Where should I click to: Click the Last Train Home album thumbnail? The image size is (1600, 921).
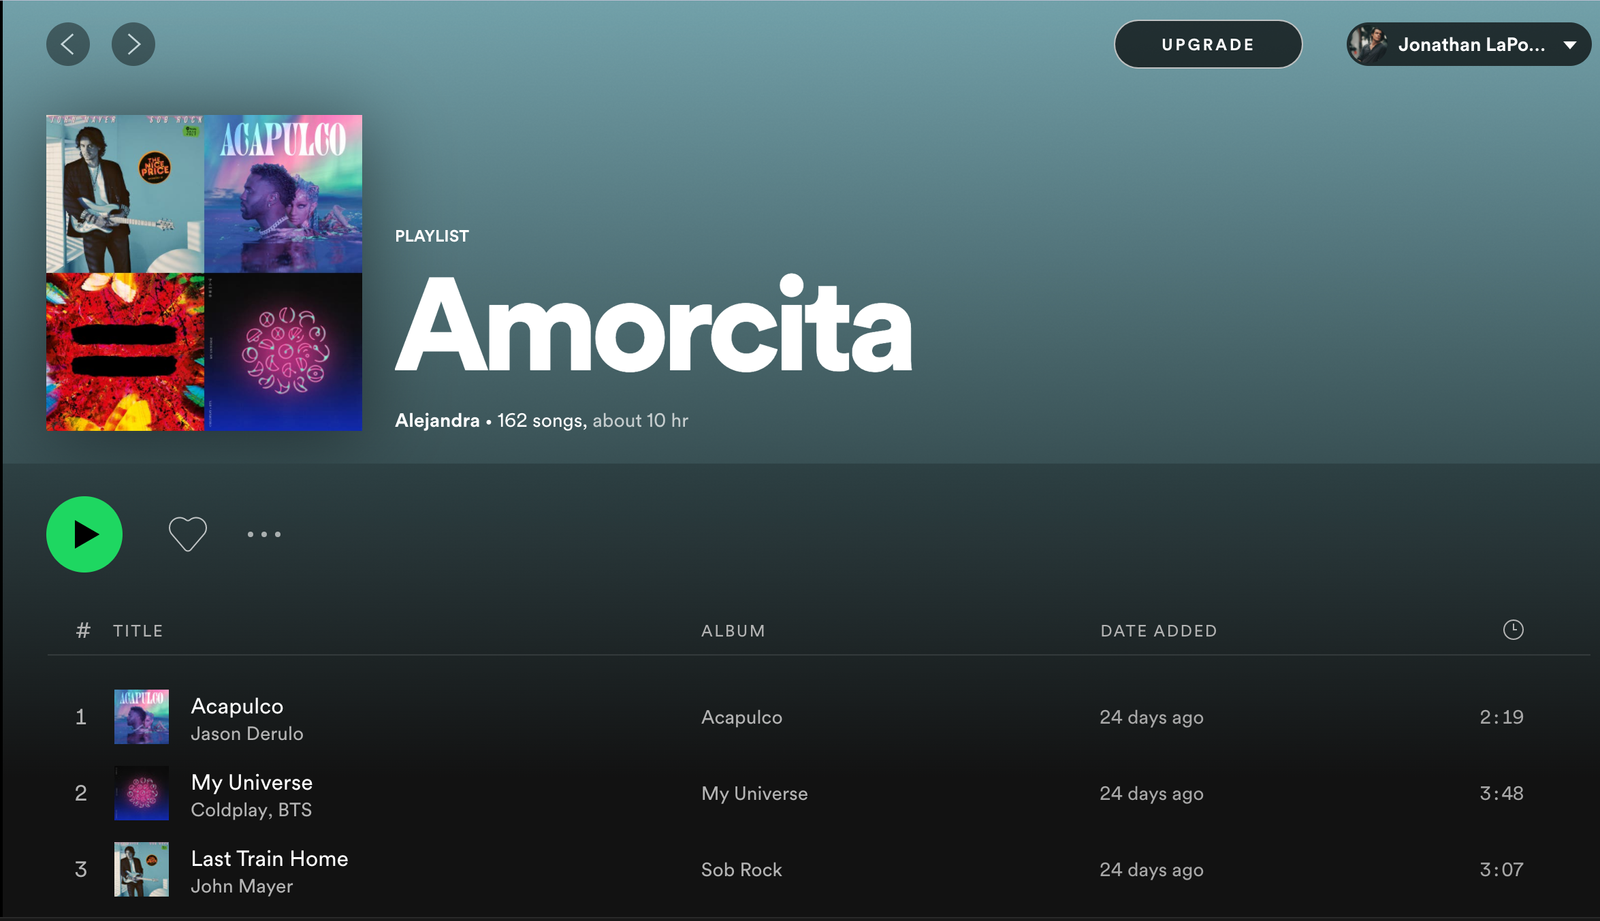[141, 869]
